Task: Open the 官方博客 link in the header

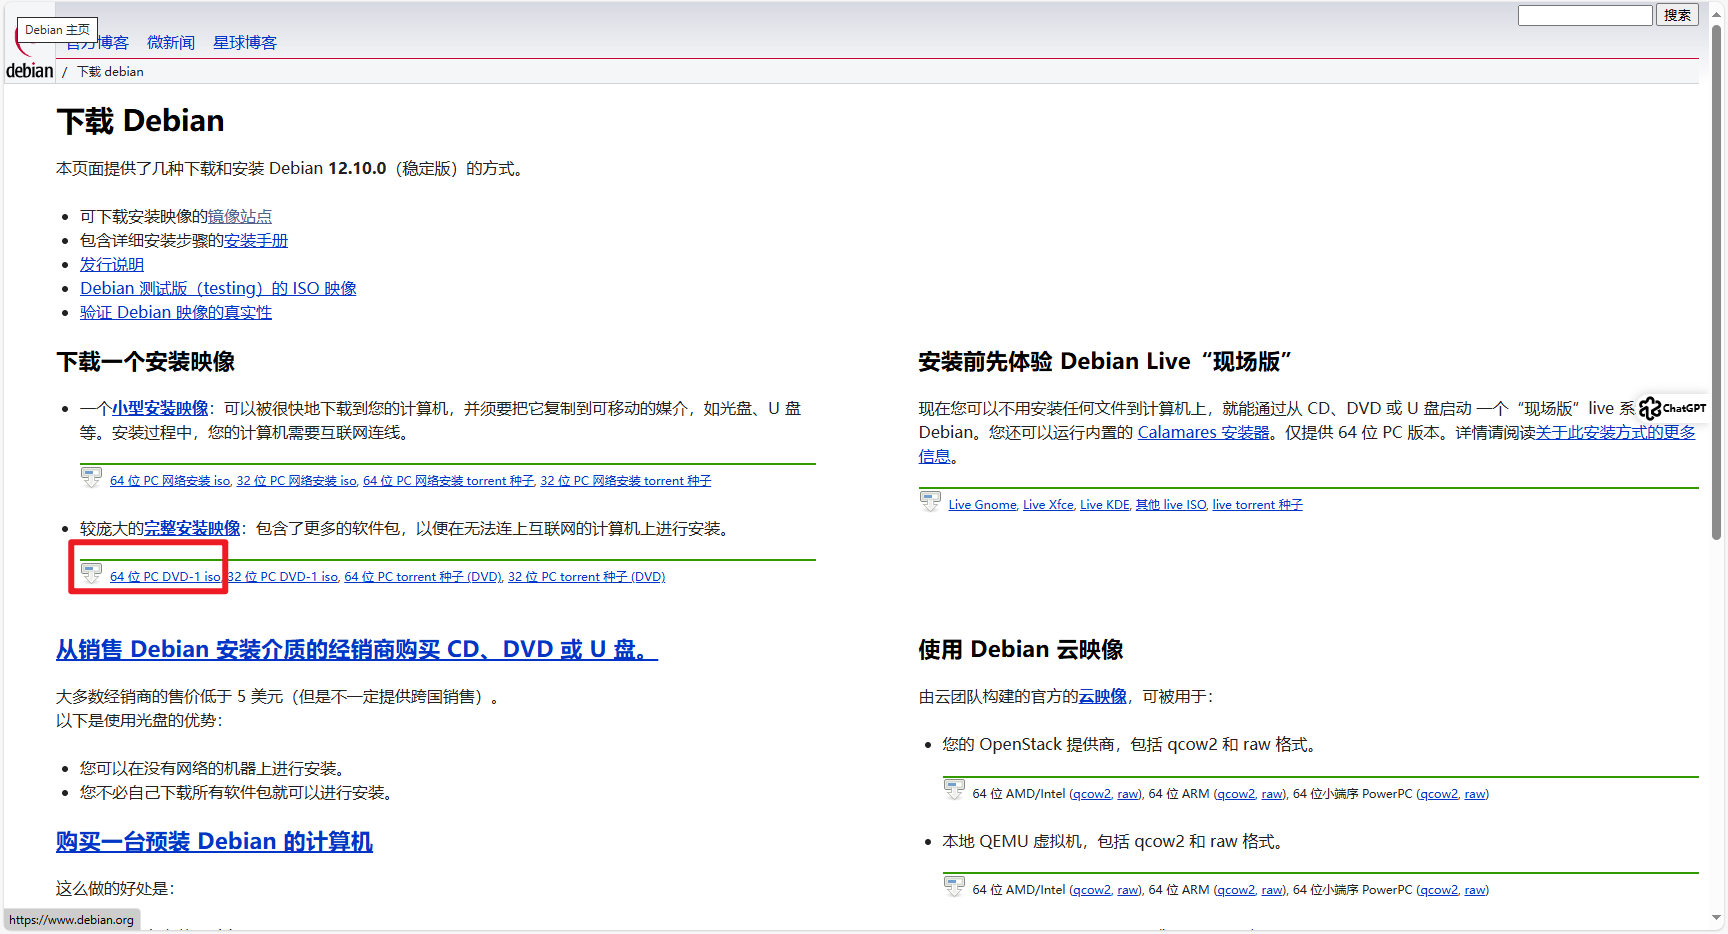Action: click(98, 42)
